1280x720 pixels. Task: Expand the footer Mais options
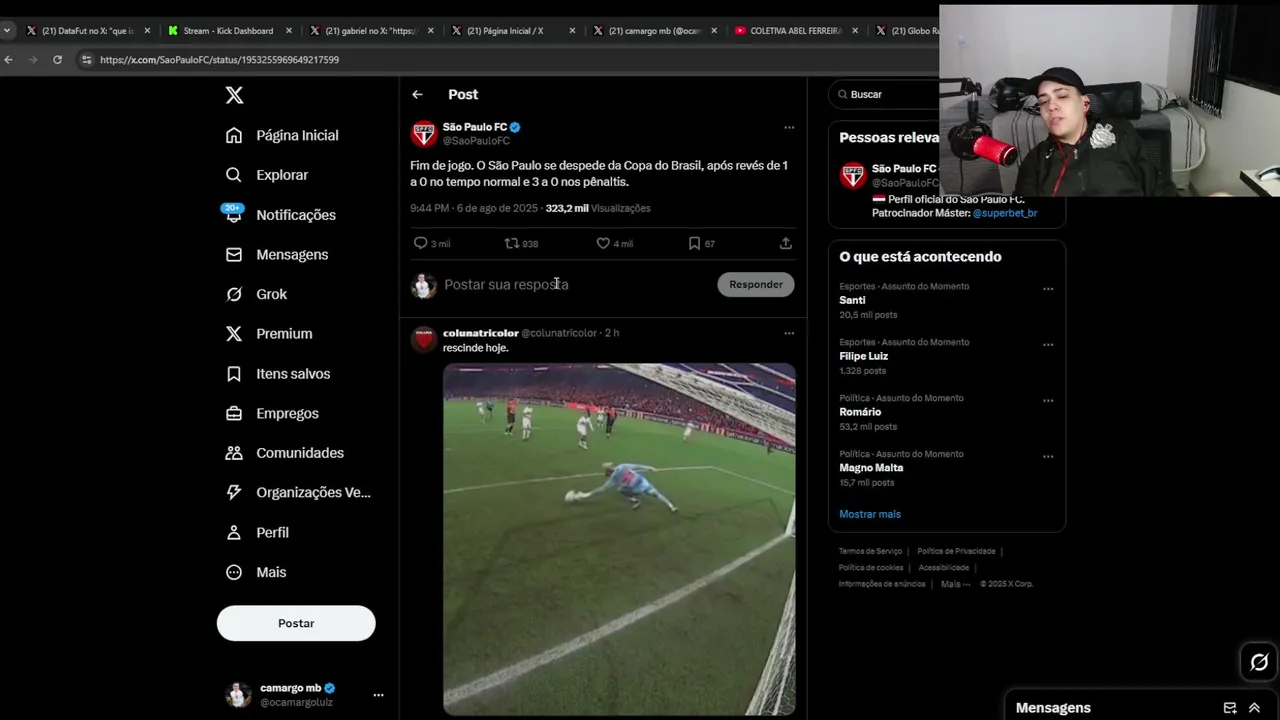(955, 584)
